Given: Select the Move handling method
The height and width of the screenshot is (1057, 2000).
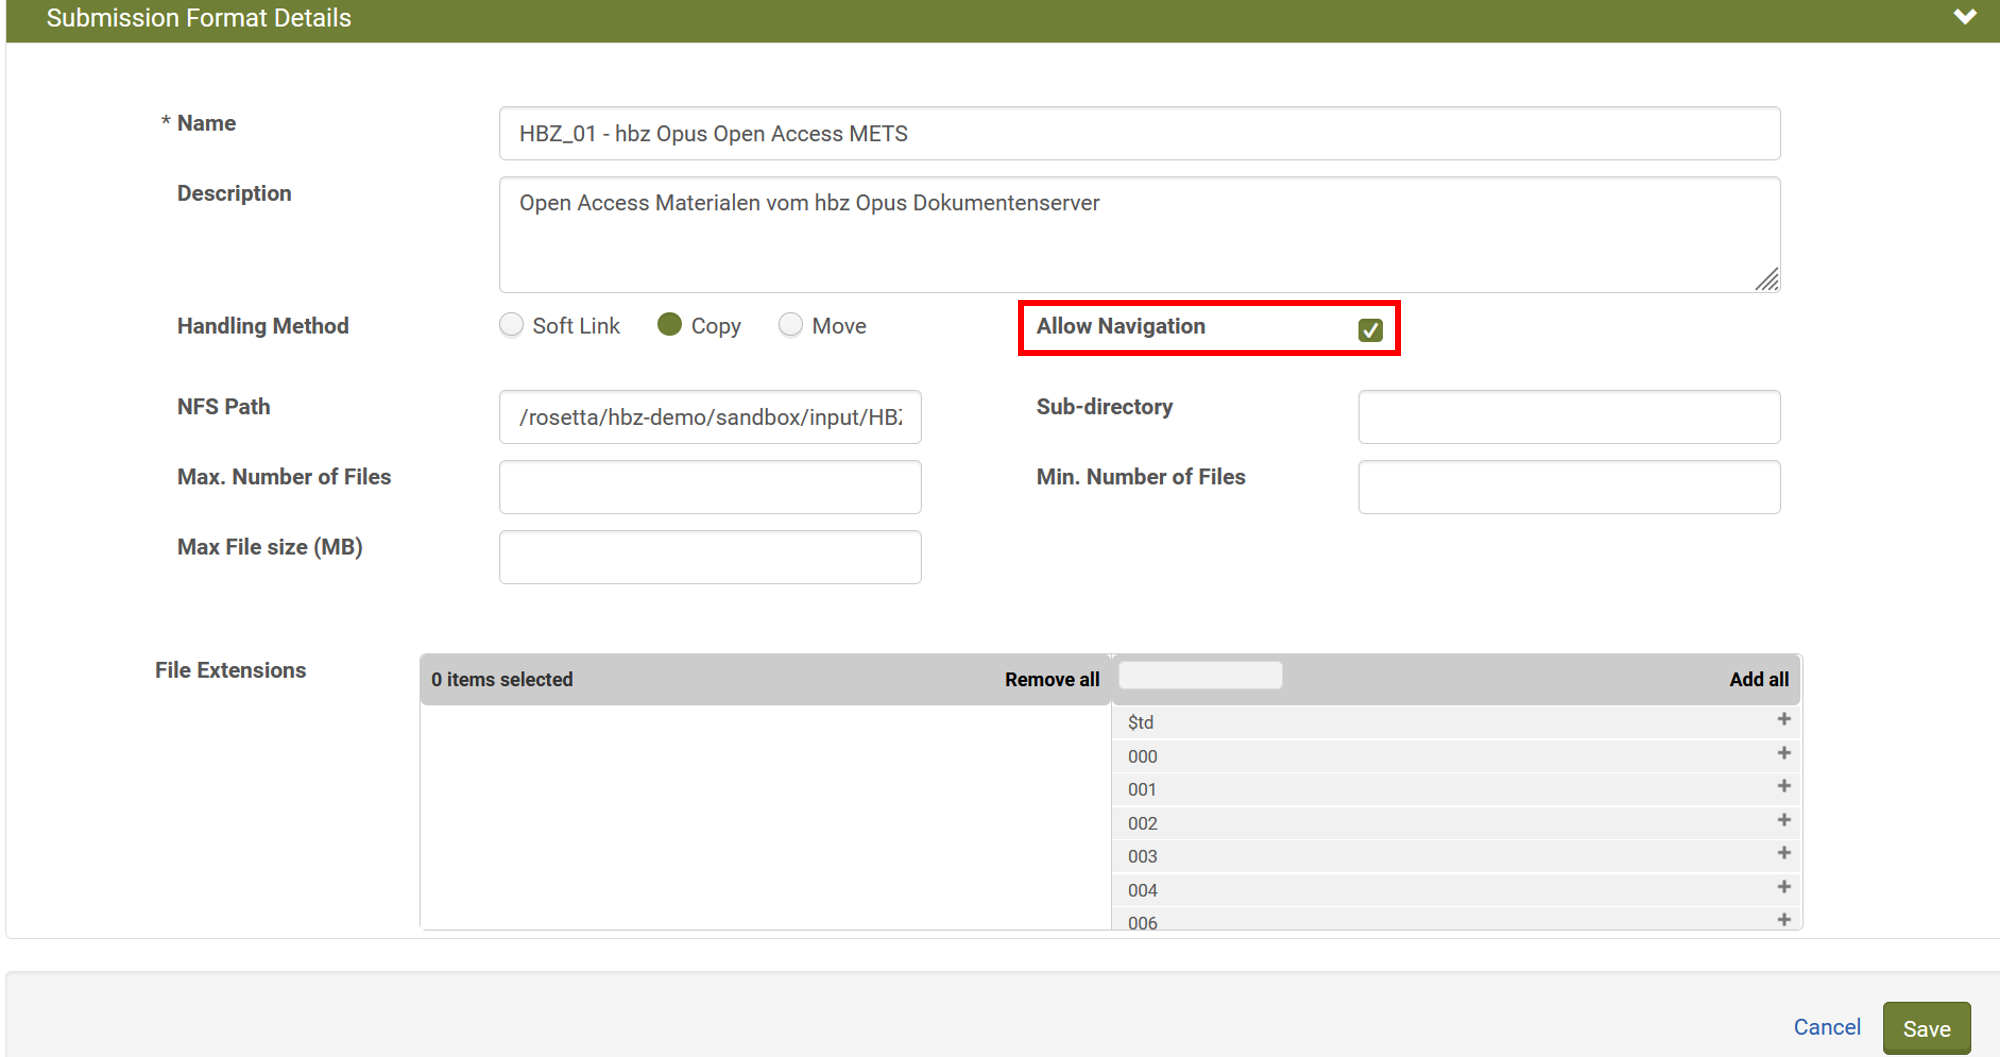Looking at the screenshot, I should click(x=790, y=325).
